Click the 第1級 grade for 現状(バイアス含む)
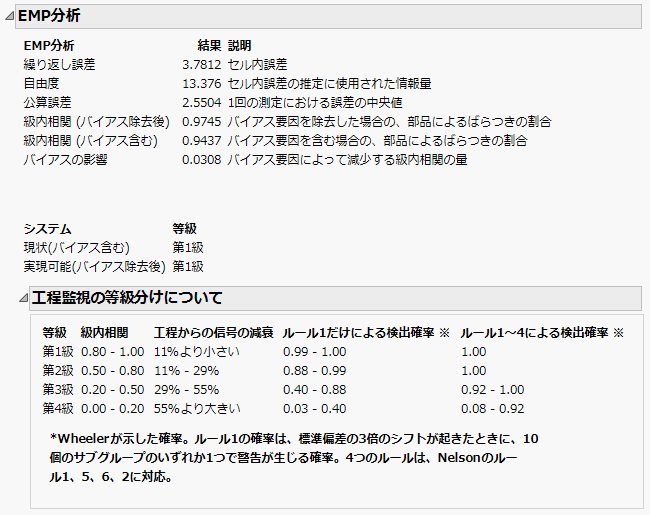 (x=188, y=248)
